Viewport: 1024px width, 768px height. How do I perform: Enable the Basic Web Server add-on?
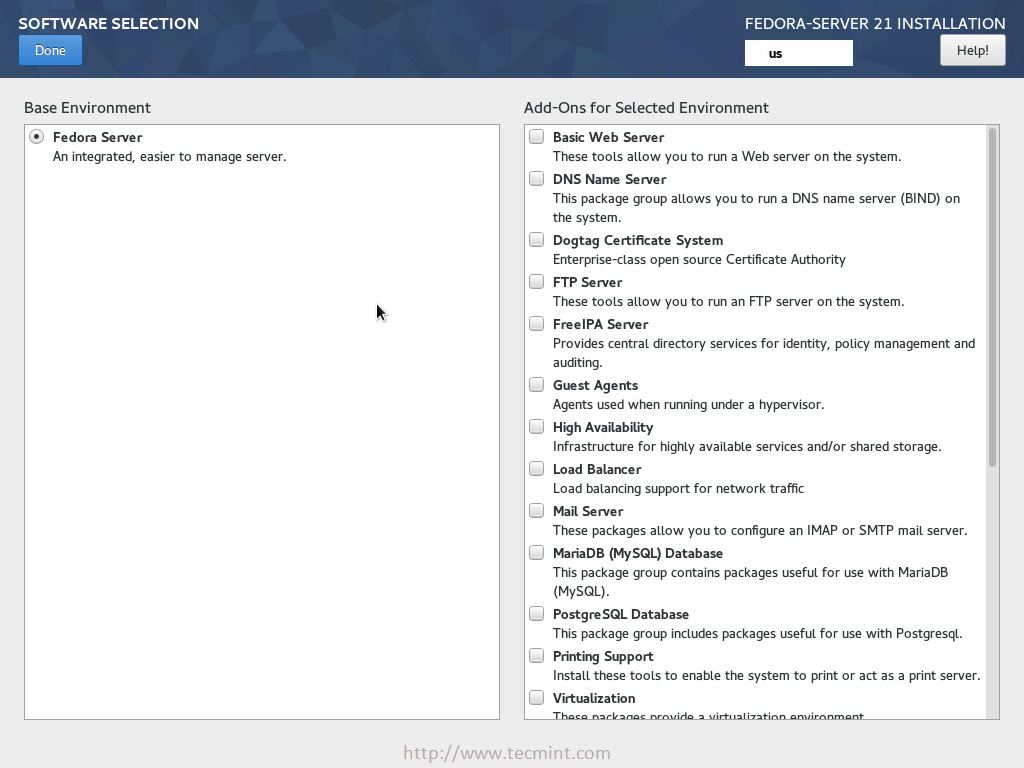point(537,137)
